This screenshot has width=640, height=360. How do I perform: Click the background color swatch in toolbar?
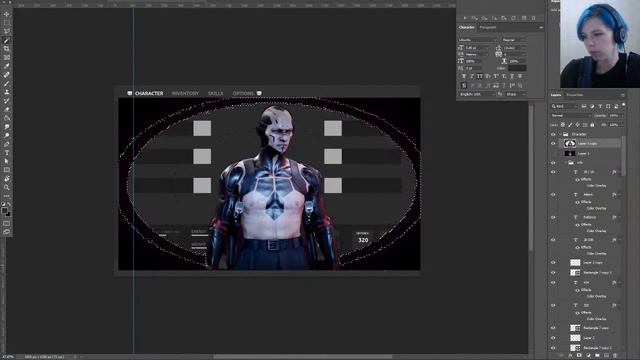tap(9, 214)
